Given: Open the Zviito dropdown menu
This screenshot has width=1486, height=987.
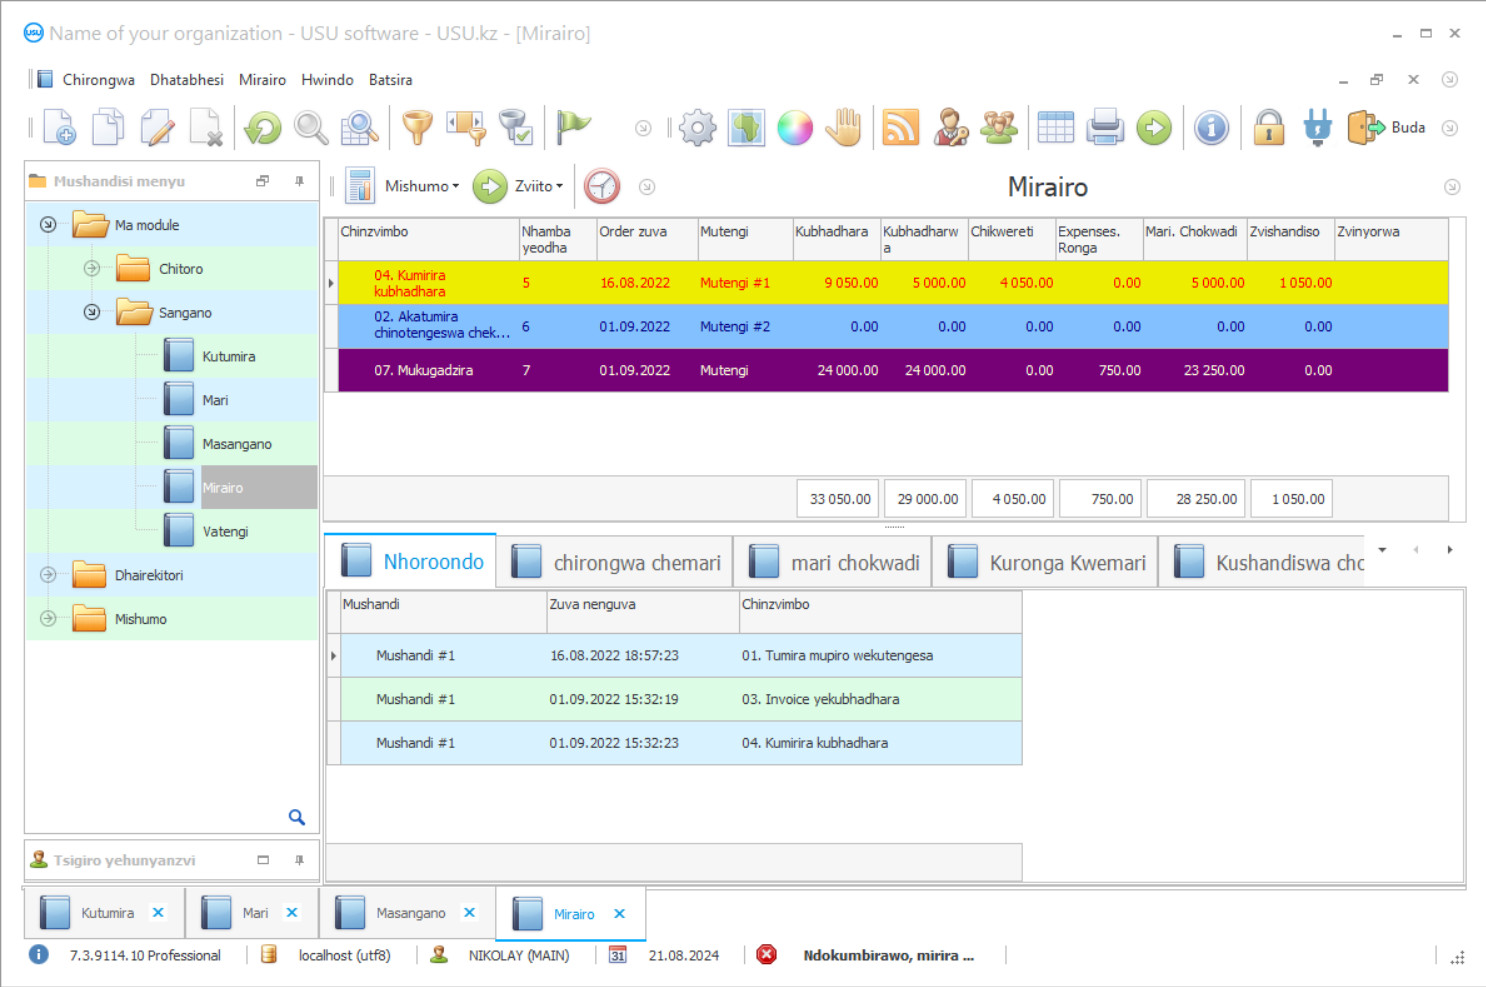Looking at the screenshot, I should coord(533,186).
